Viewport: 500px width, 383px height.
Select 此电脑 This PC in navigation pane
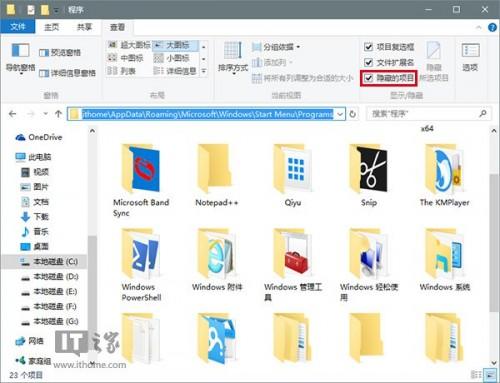(x=33, y=157)
